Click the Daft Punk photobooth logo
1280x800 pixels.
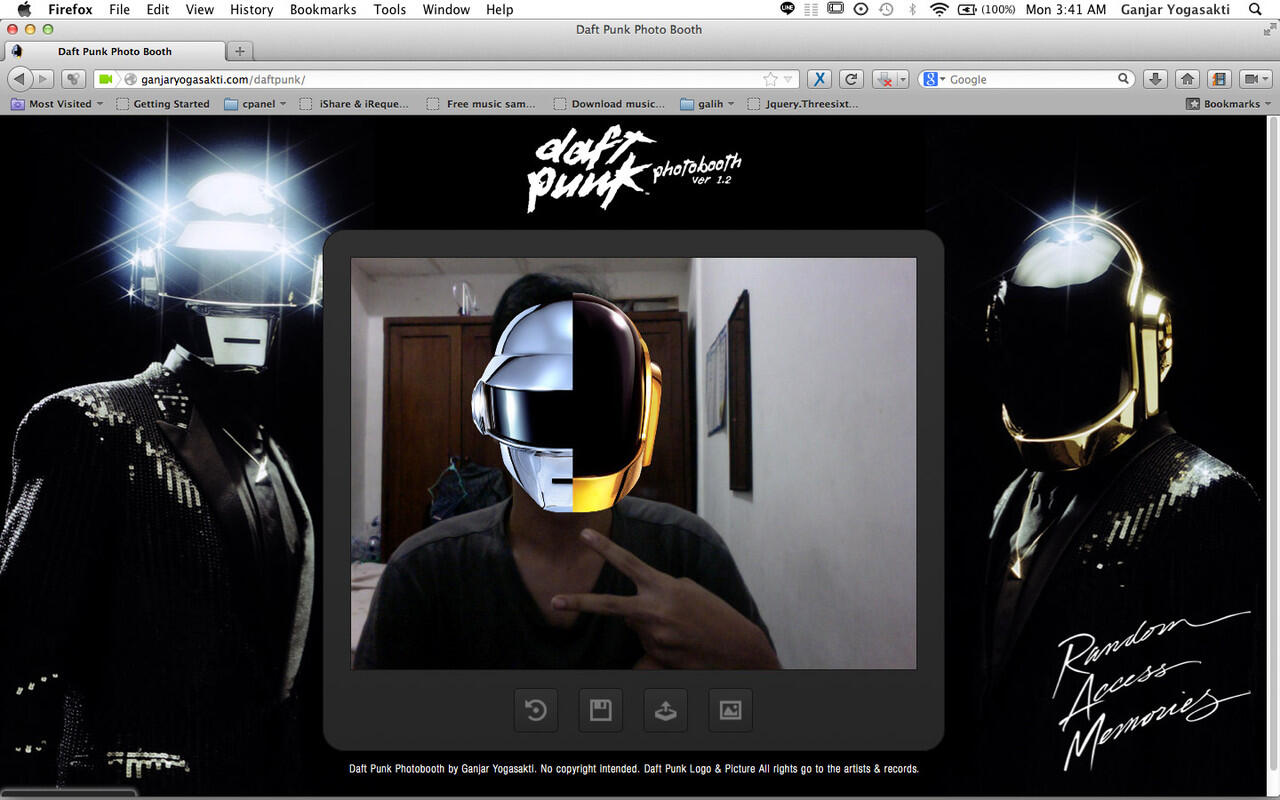pyautogui.click(x=634, y=169)
